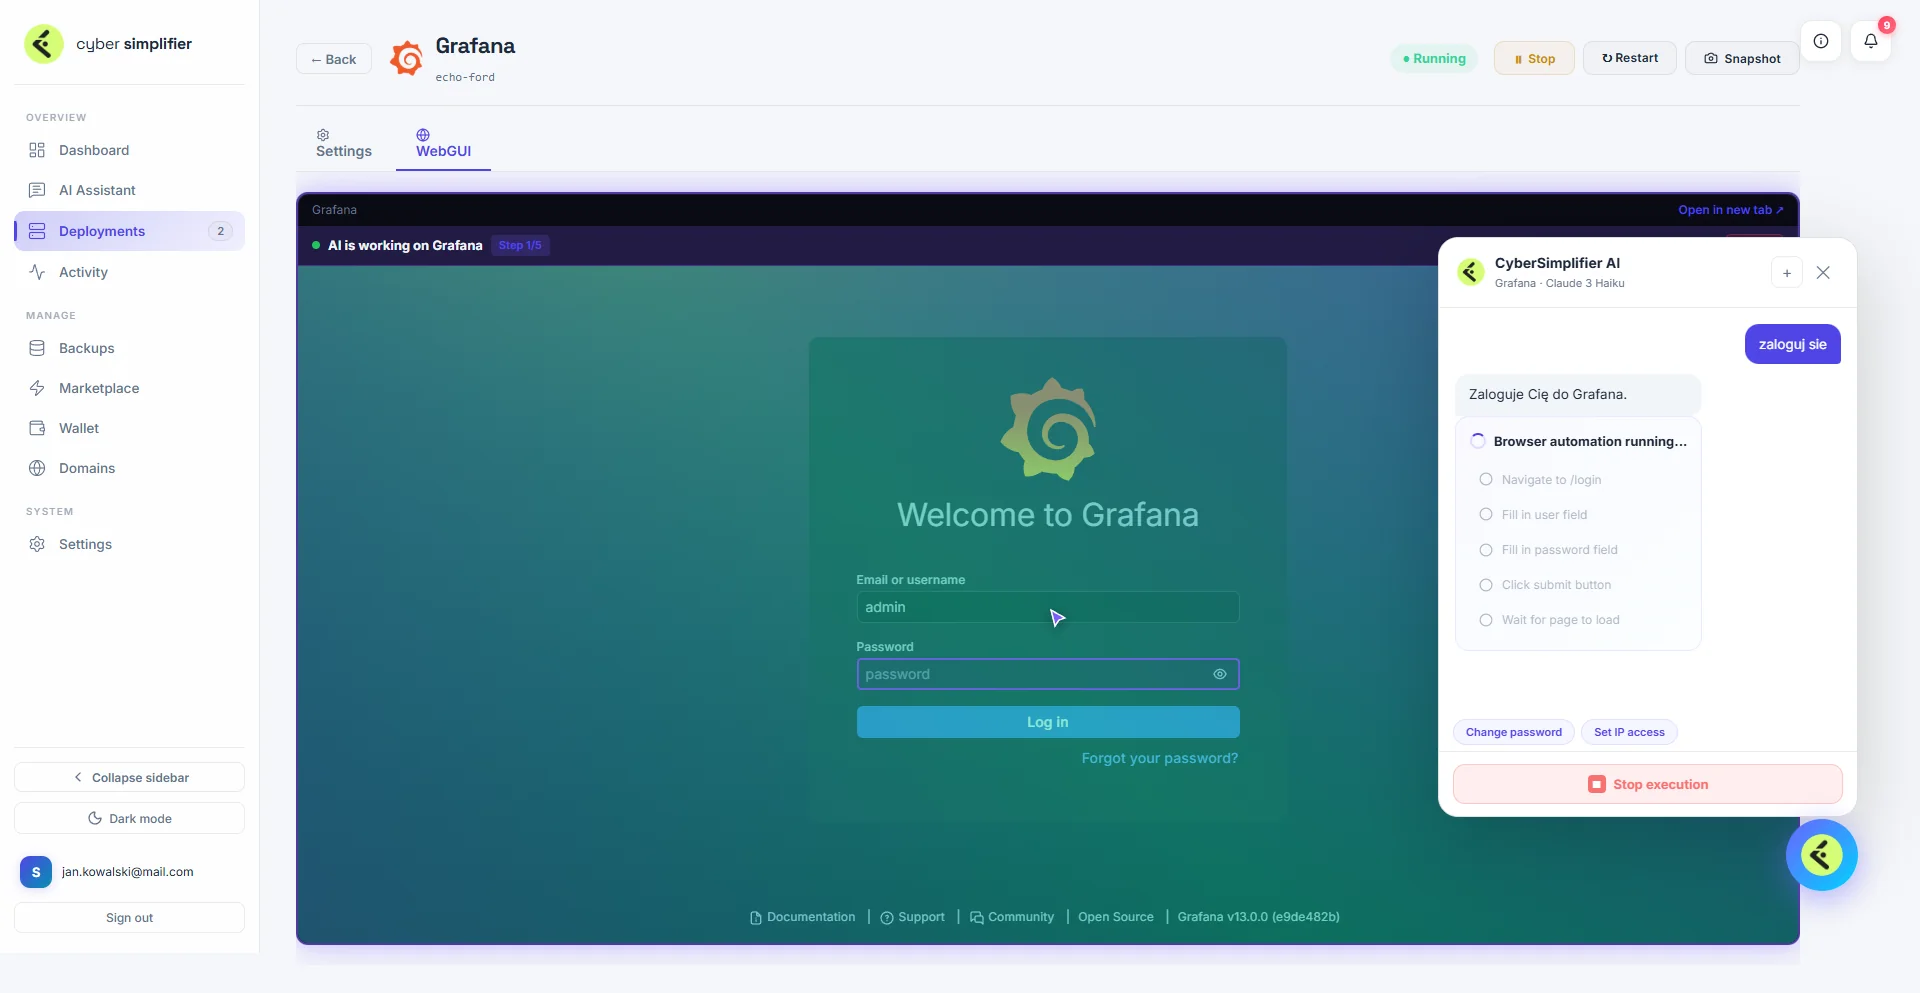Click the floating AI assistant launcher icon
This screenshot has width=1920, height=993.
point(1822,855)
